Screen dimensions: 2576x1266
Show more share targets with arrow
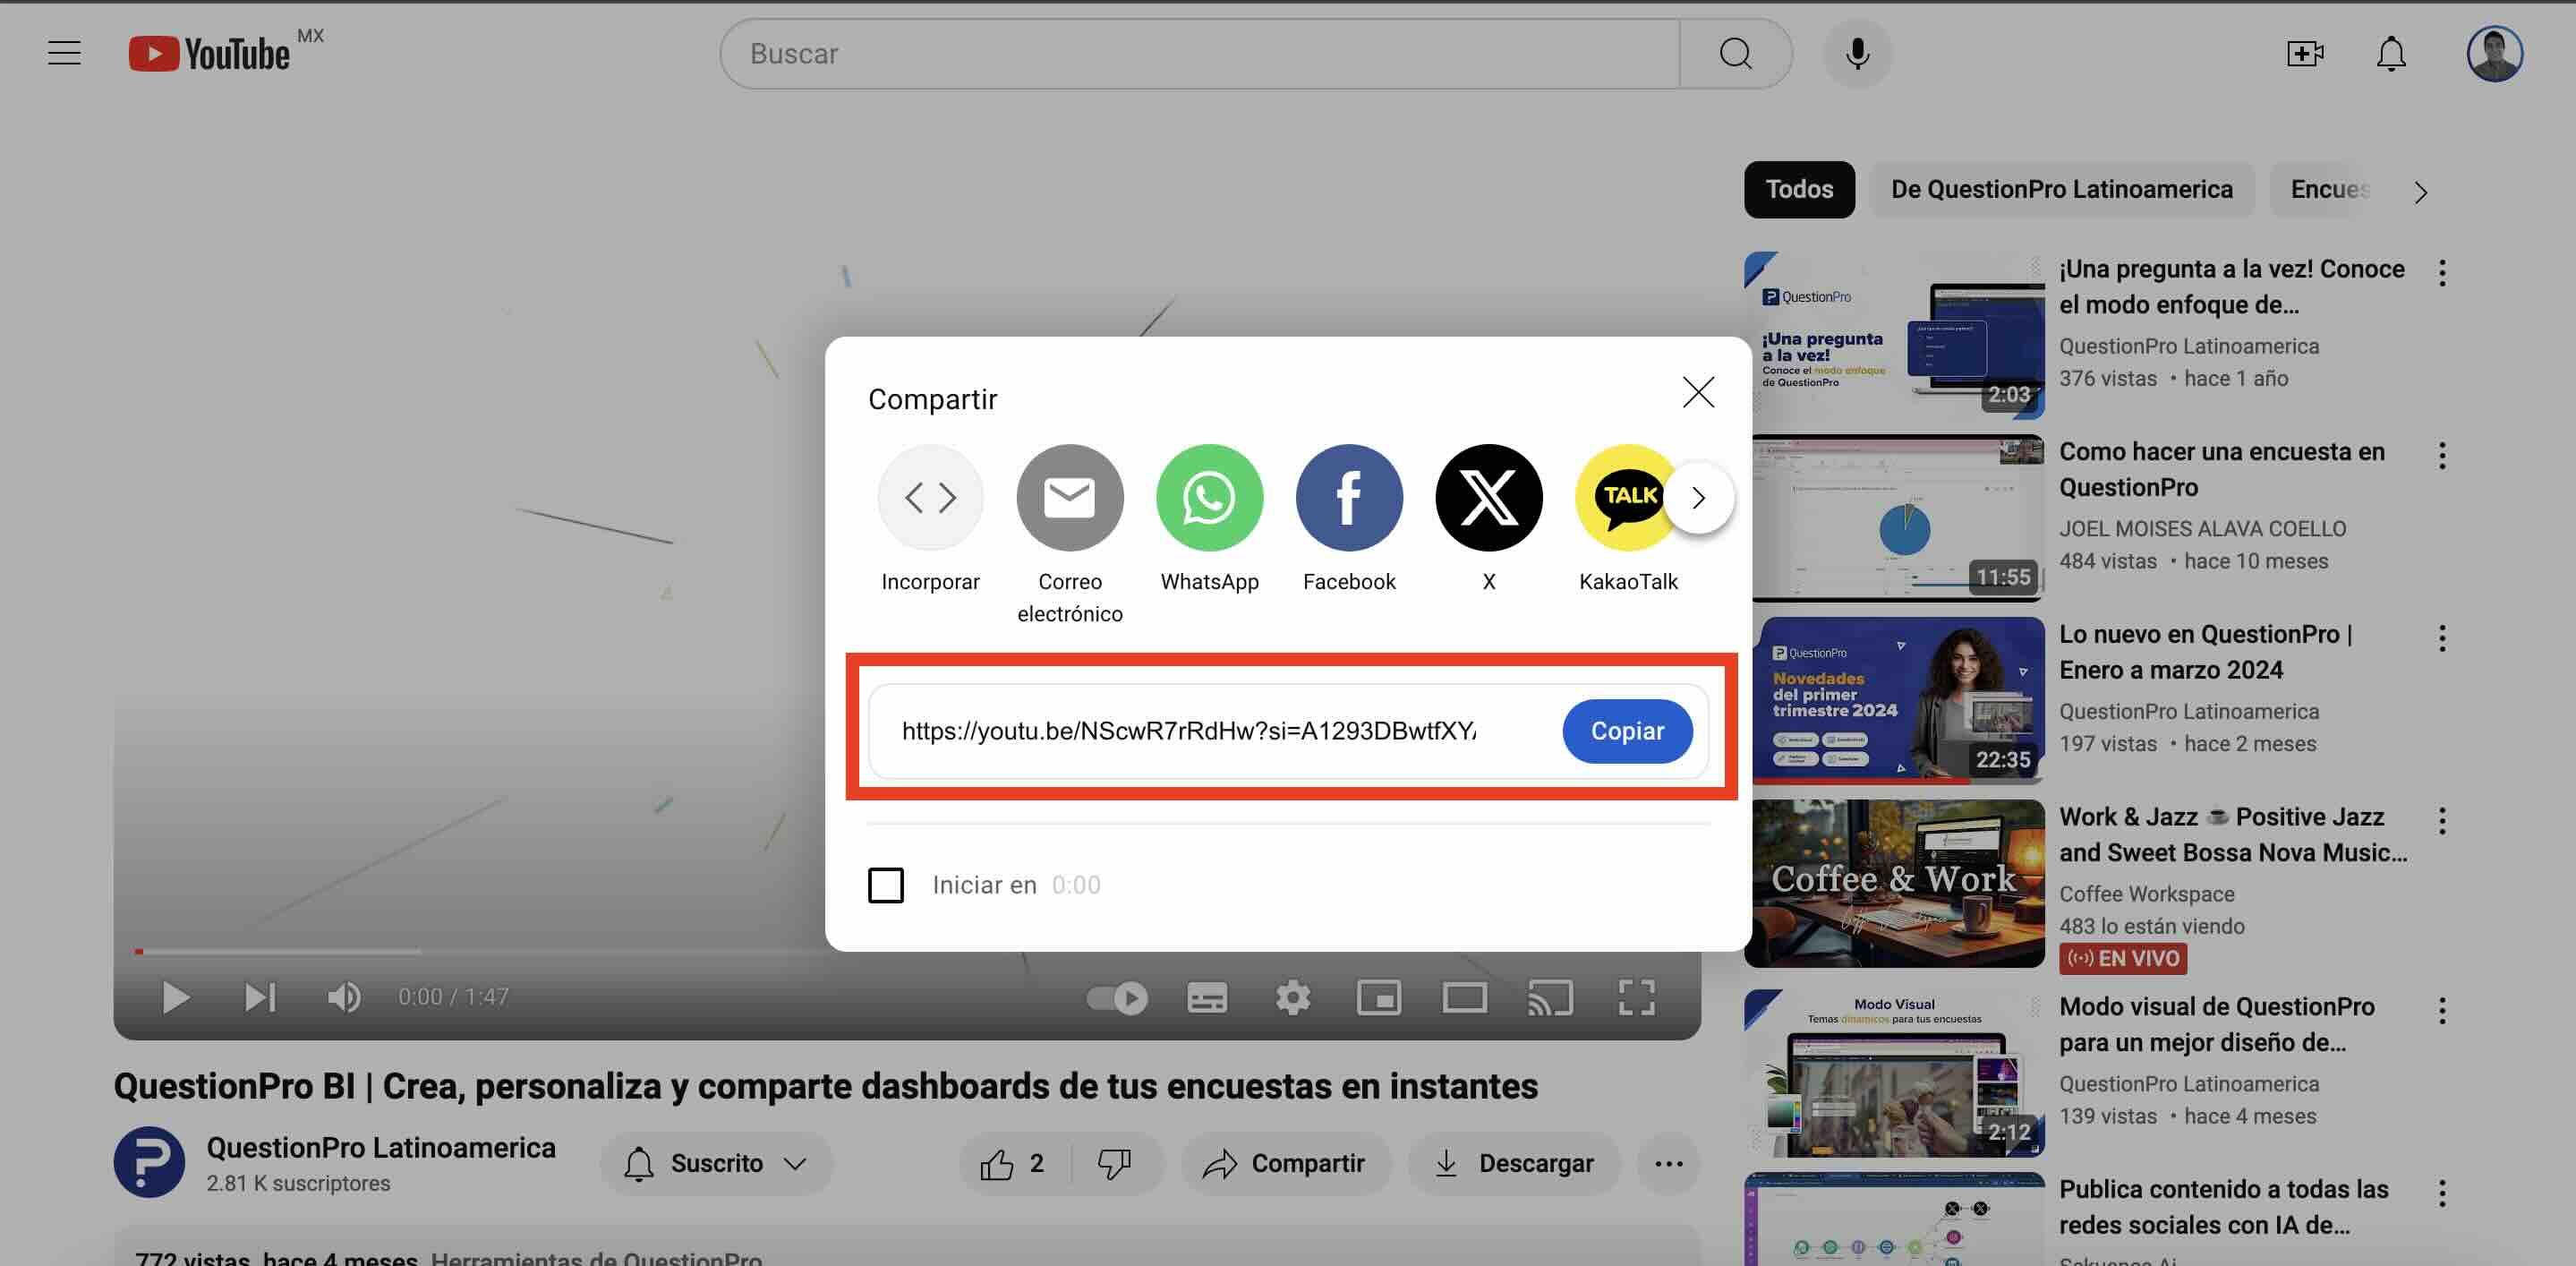(1698, 498)
